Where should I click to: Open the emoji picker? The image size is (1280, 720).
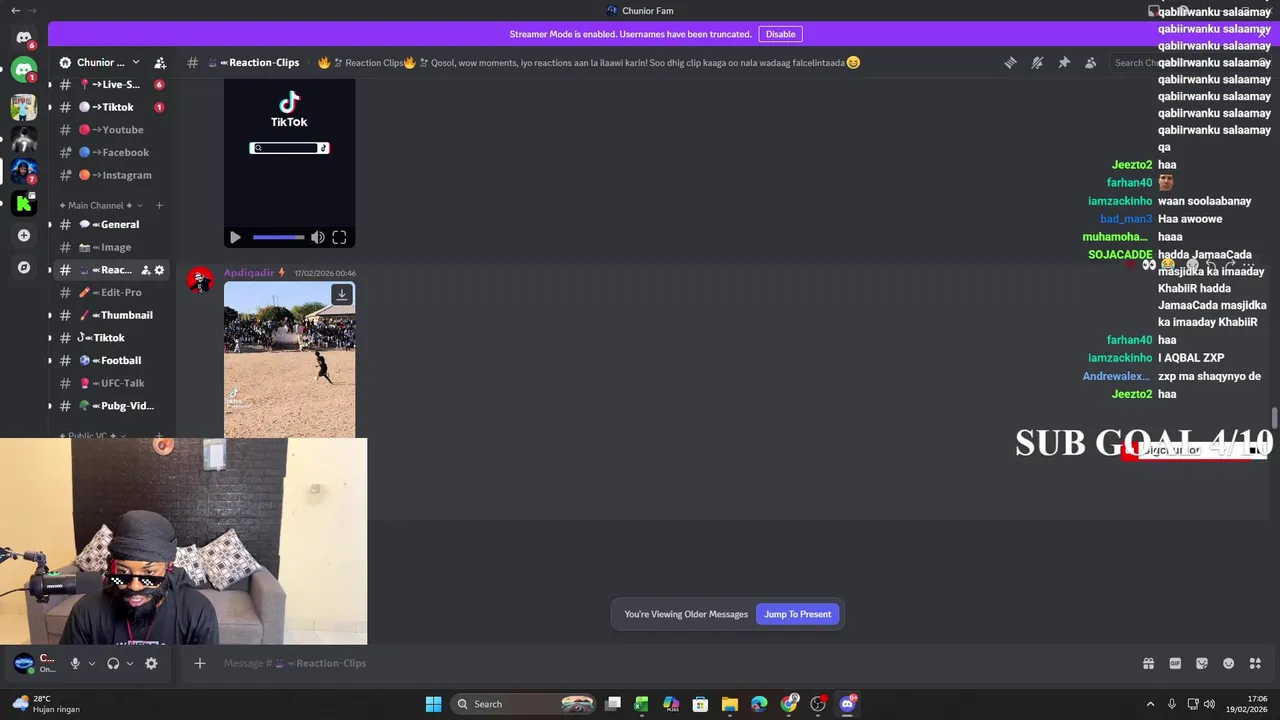point(1229,663)
